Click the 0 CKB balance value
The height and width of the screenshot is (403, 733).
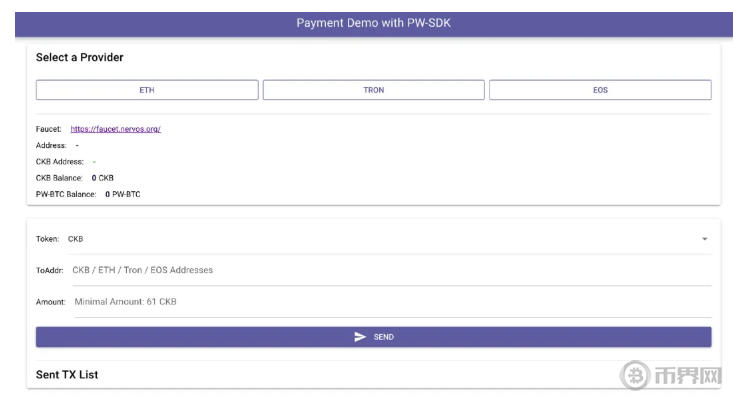click(x=103, y=177)
